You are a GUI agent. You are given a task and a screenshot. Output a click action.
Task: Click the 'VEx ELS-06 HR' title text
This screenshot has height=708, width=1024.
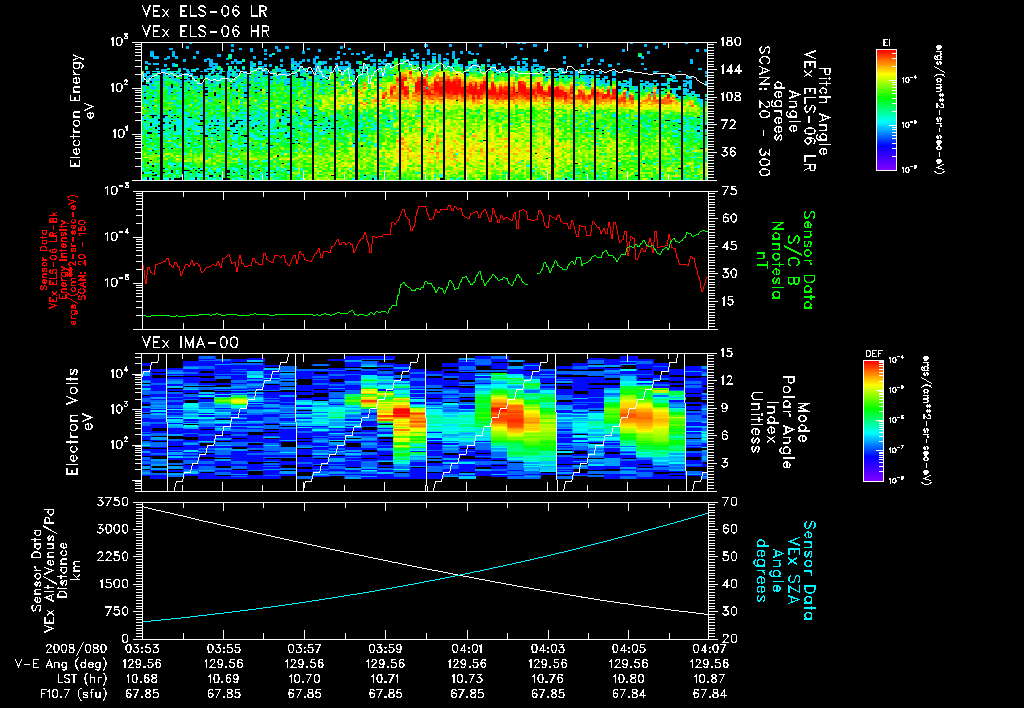coord(205,31)
